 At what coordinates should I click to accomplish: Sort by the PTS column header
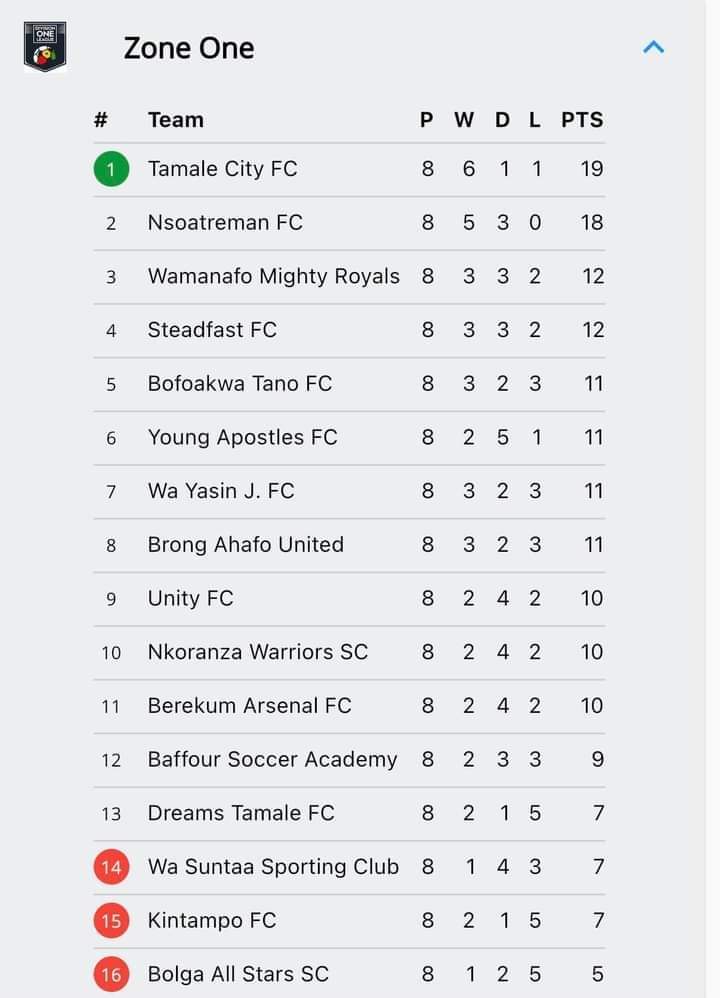click(582, 120)
